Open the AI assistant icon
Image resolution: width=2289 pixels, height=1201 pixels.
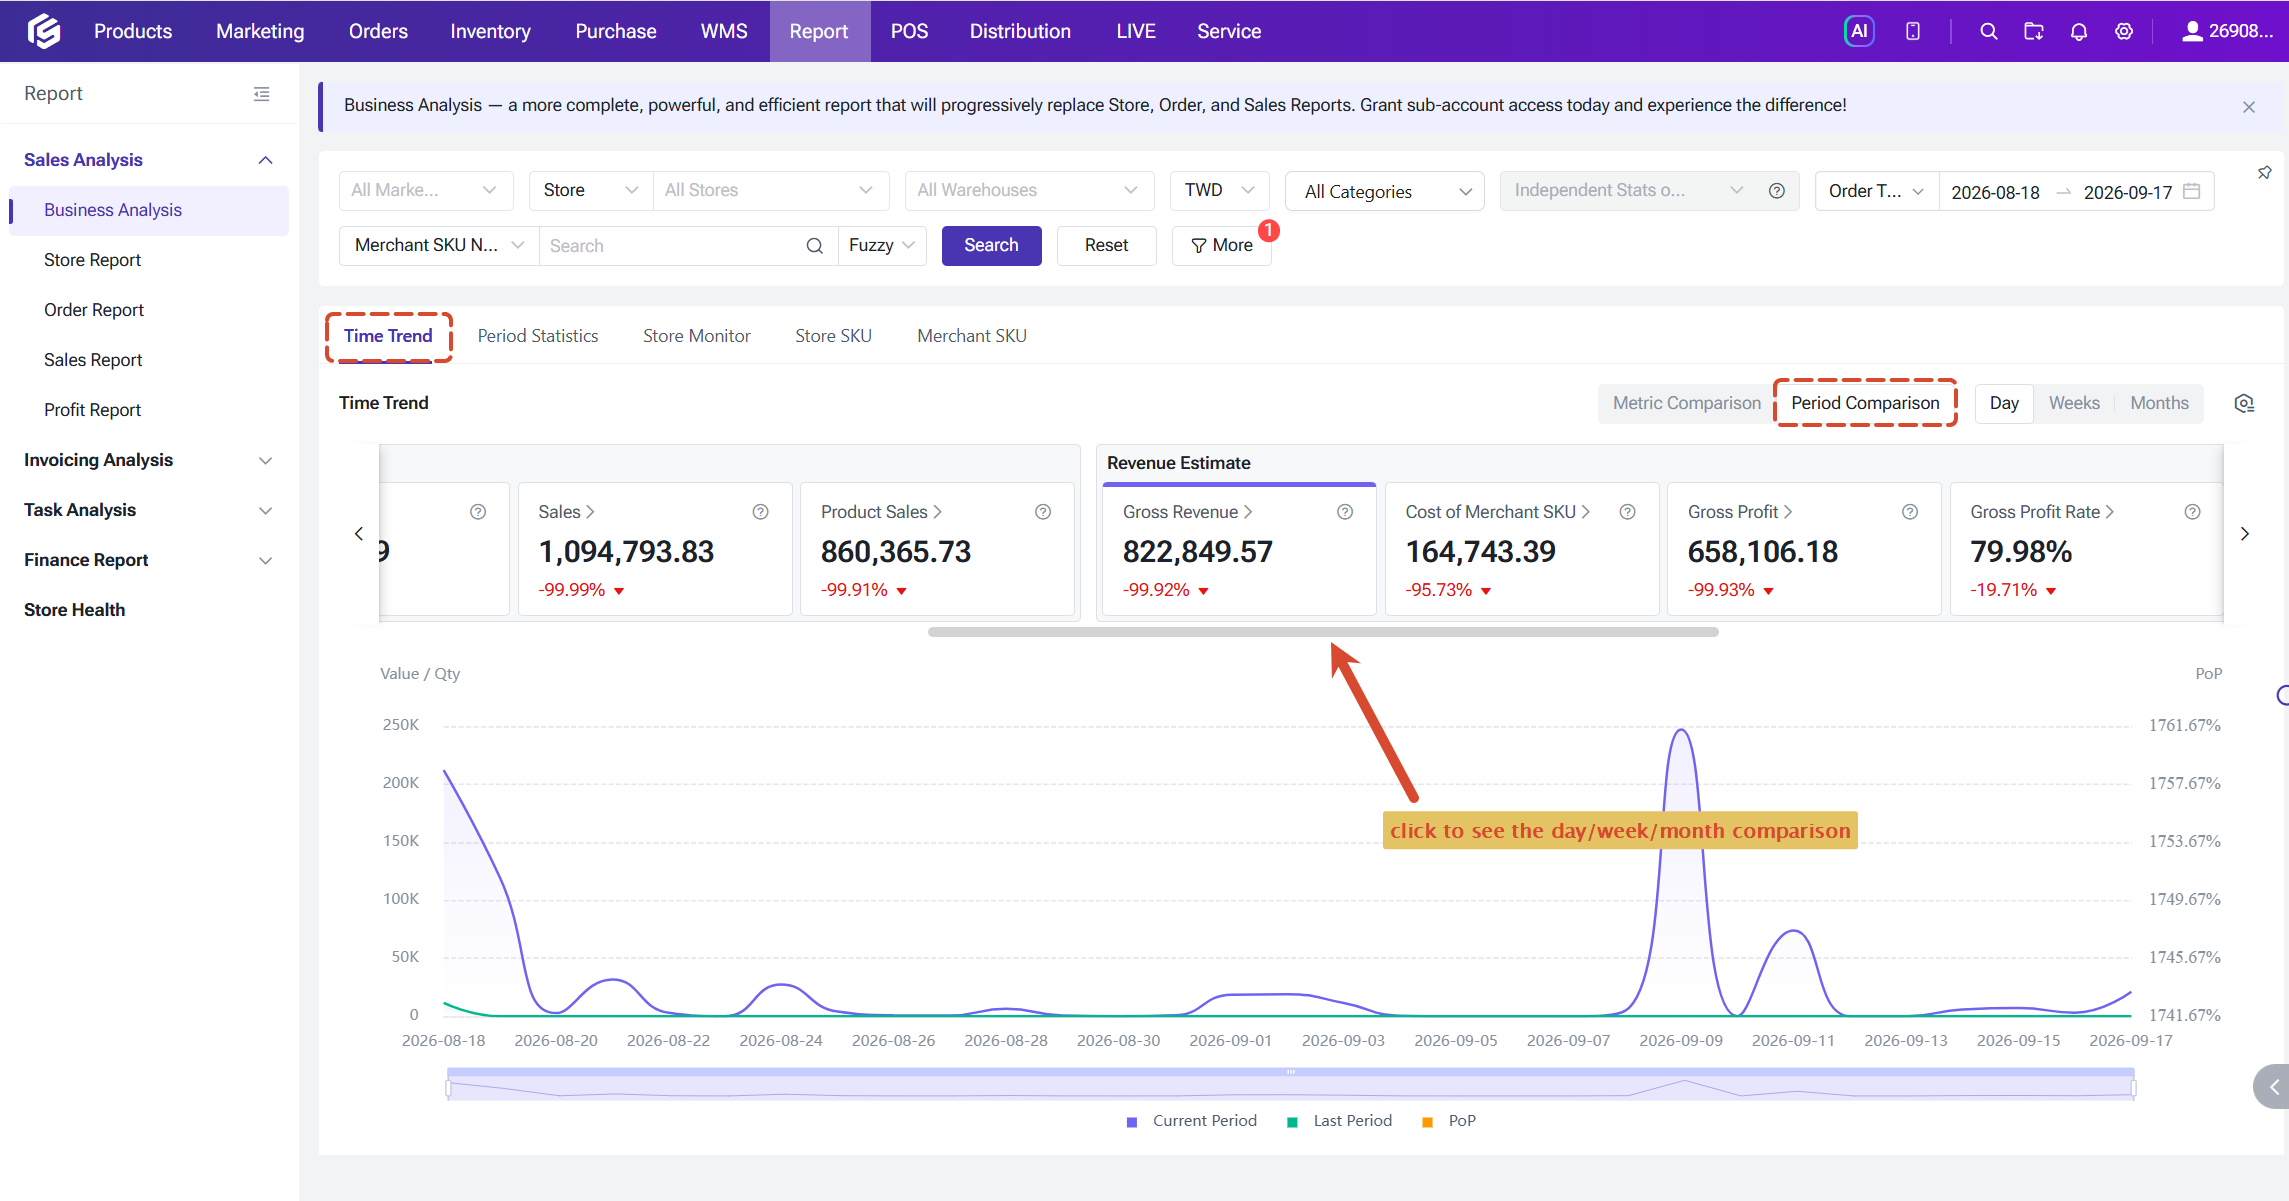[1859, 31]
